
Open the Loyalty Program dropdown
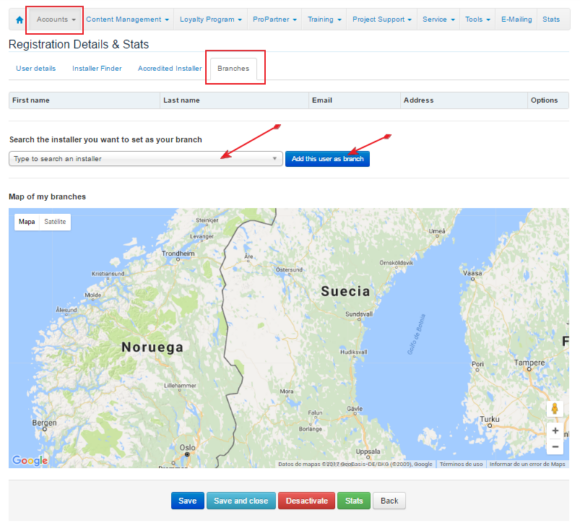tap(210, 20)
